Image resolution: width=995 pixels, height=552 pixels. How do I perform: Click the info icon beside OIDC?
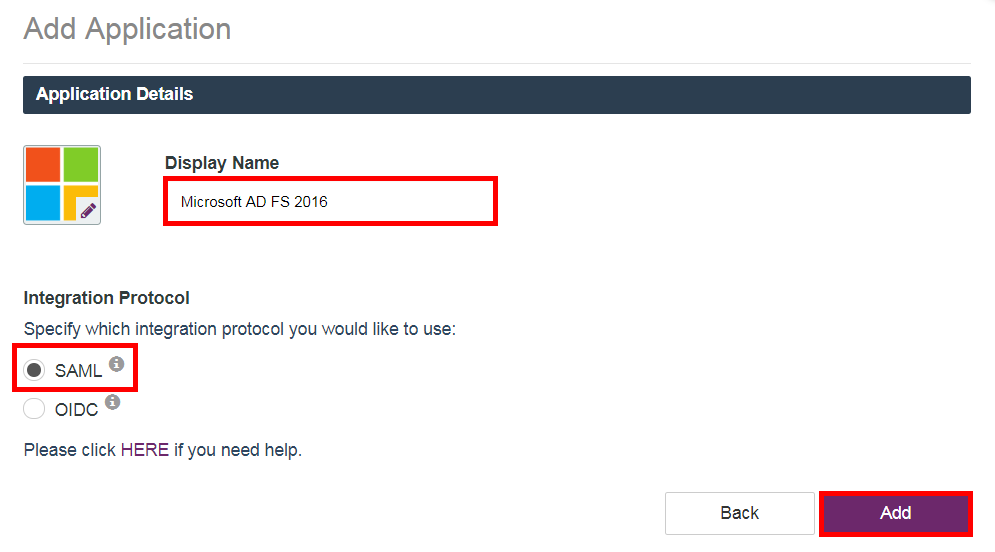coord(112,402)
